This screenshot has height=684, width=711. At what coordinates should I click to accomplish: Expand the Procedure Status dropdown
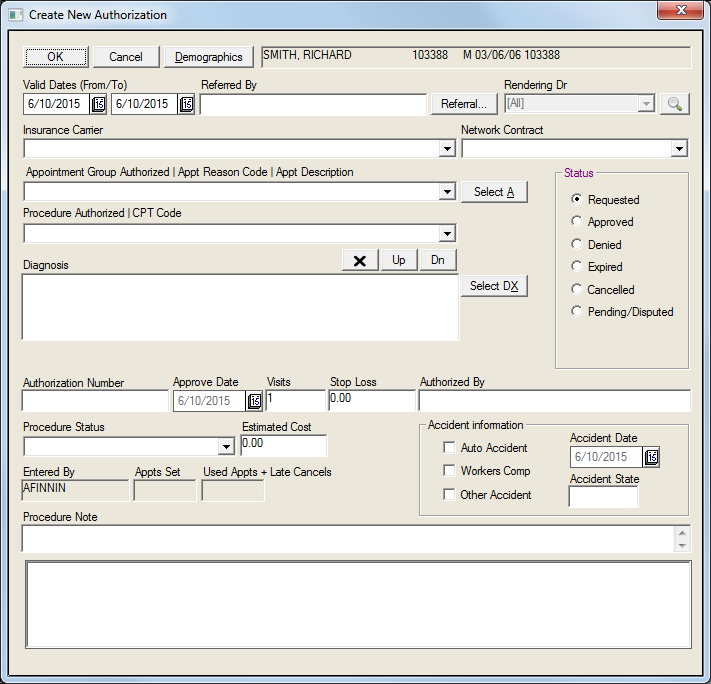pos(226,446)
